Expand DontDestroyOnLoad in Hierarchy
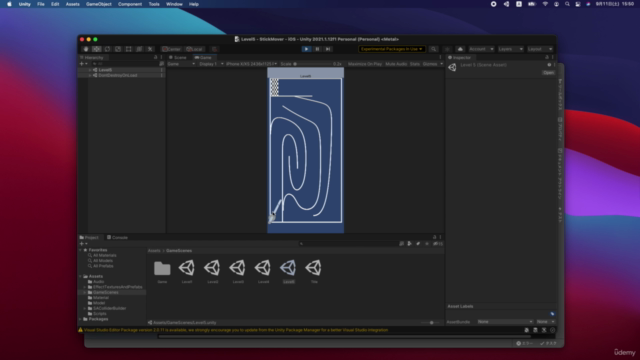Viewport: 640px width, 360px height. tap(90, 75)
